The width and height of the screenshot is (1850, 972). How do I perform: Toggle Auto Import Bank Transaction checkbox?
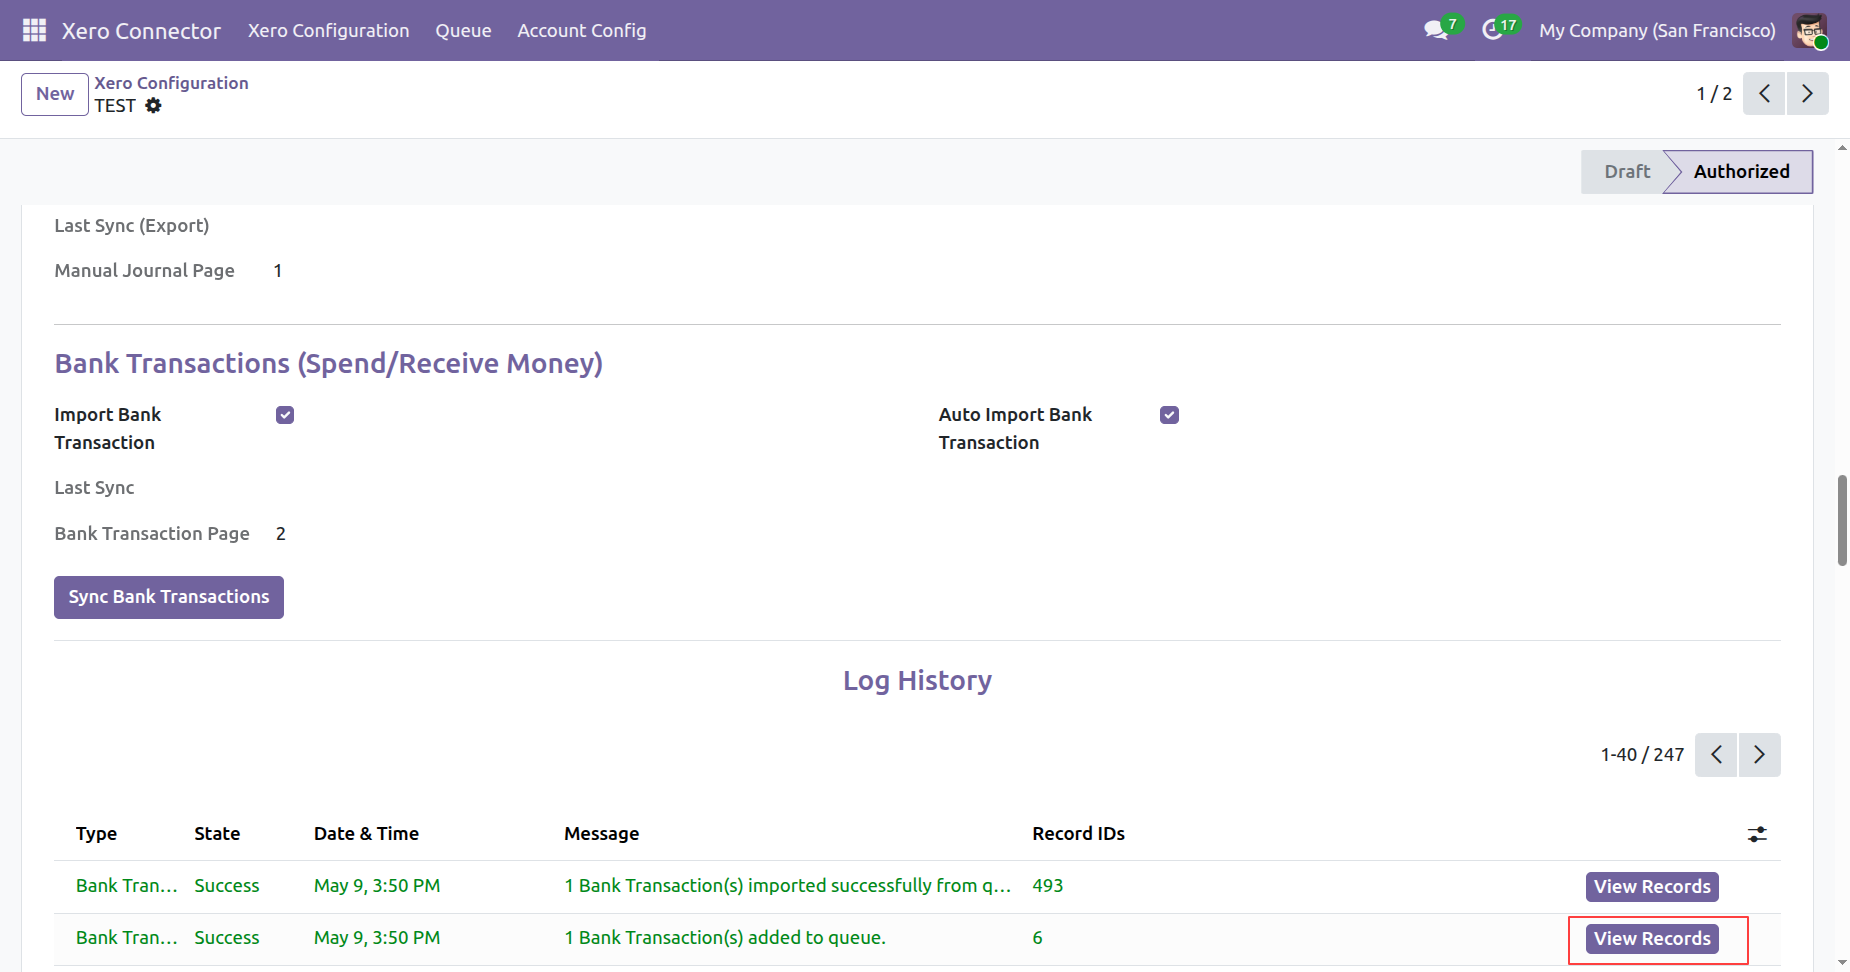coord(1169,415)
